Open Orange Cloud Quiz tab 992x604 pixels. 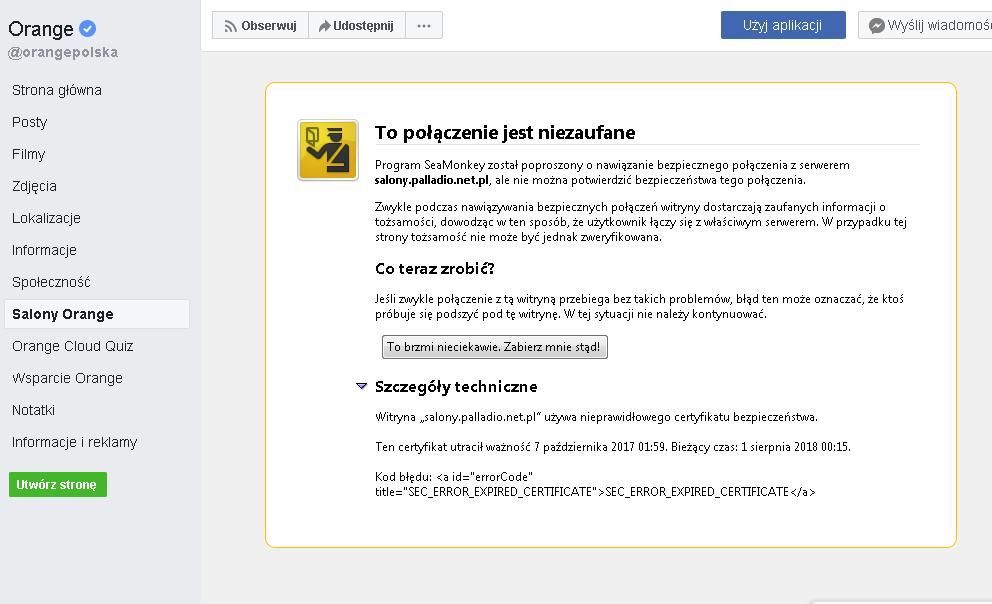pos(73,346)
